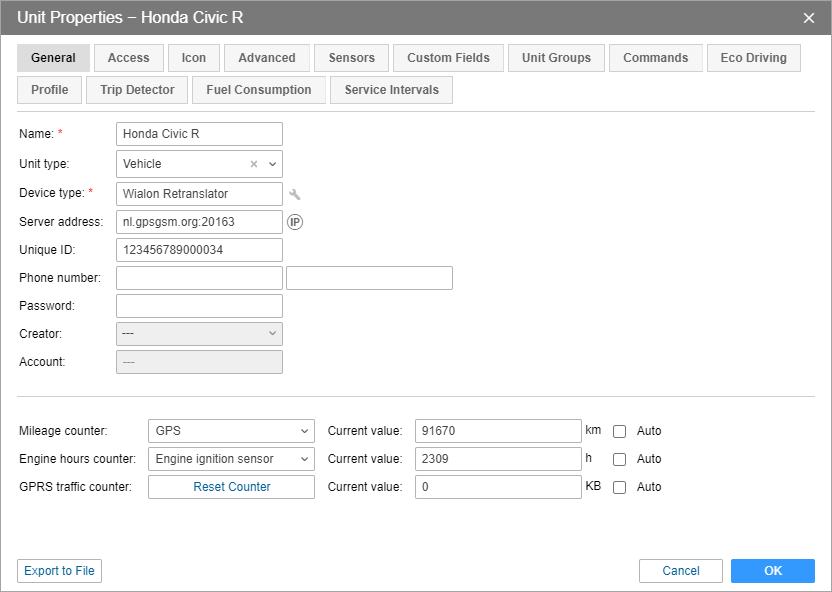
Task: Close the Unit Properties dialog with X
Action: click(809, 17)
